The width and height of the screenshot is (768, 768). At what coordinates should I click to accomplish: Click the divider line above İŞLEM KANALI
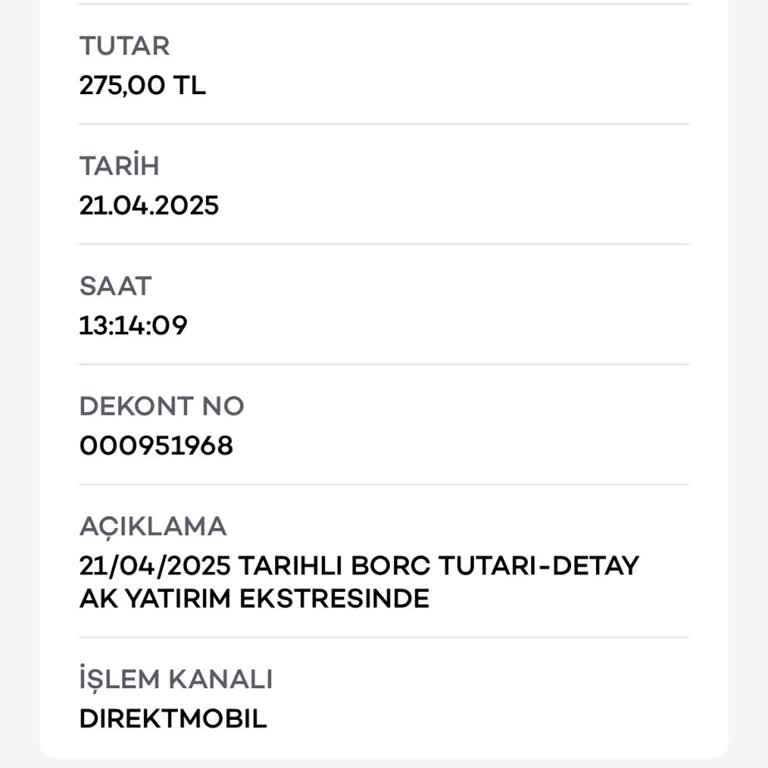[x=384, y=638]
